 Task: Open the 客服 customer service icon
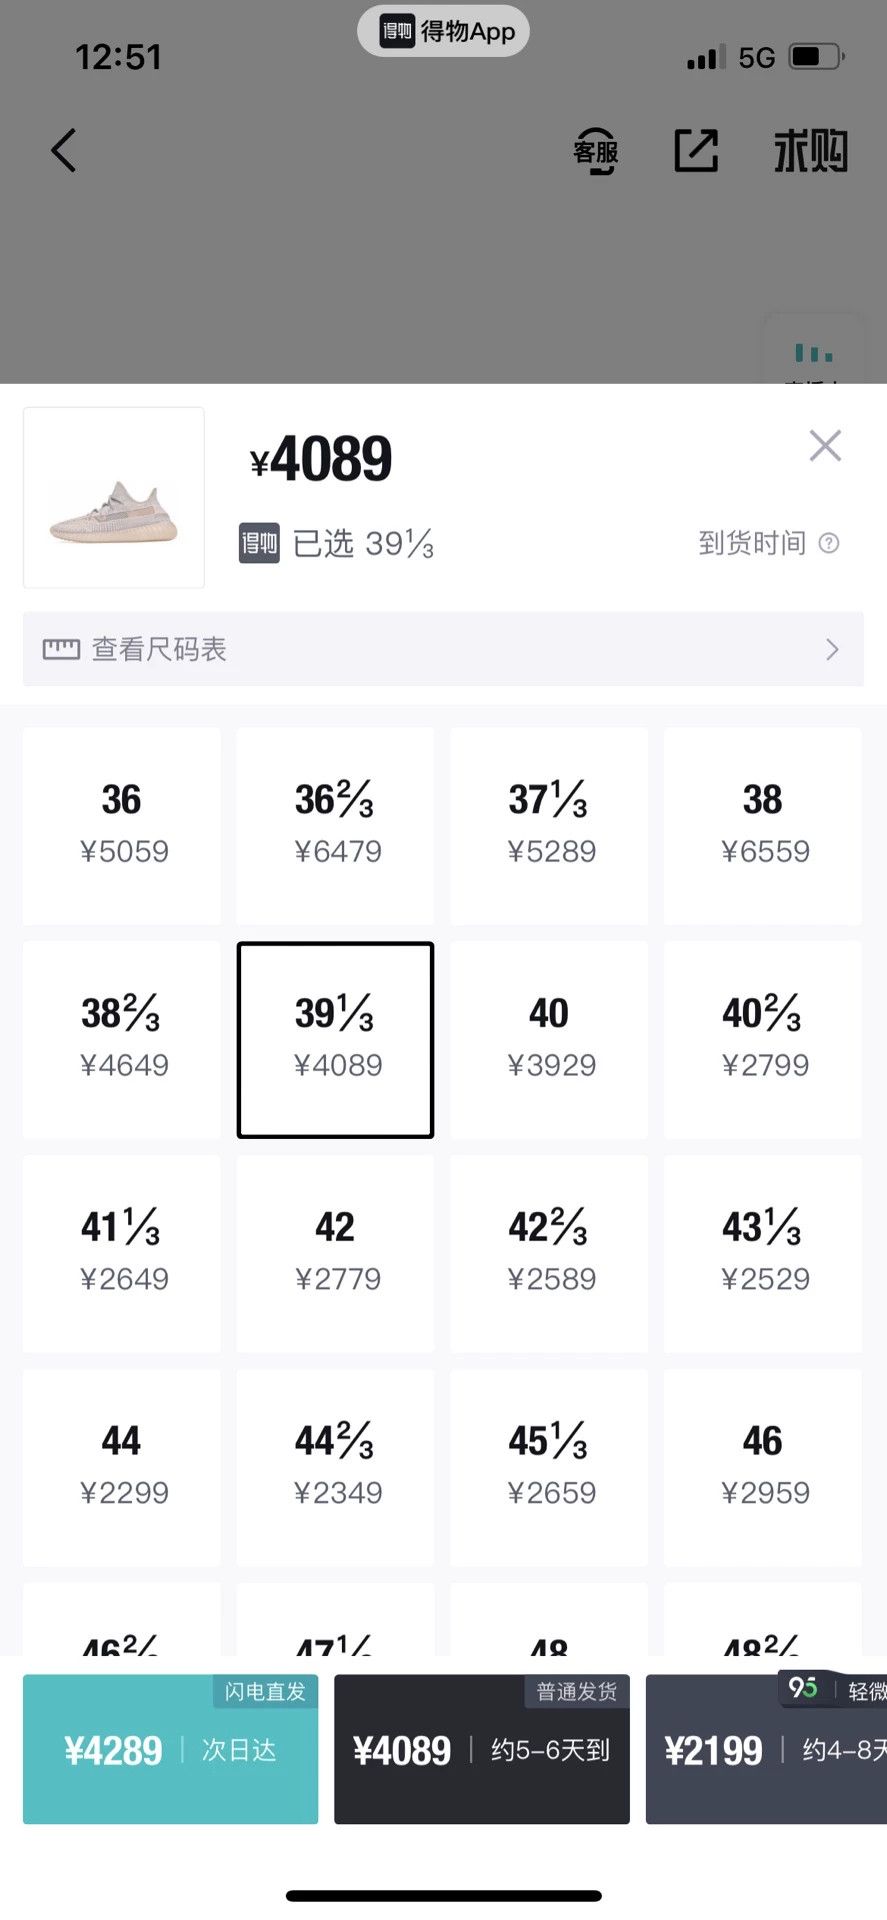pyautogui.click(x=596, y=151)
